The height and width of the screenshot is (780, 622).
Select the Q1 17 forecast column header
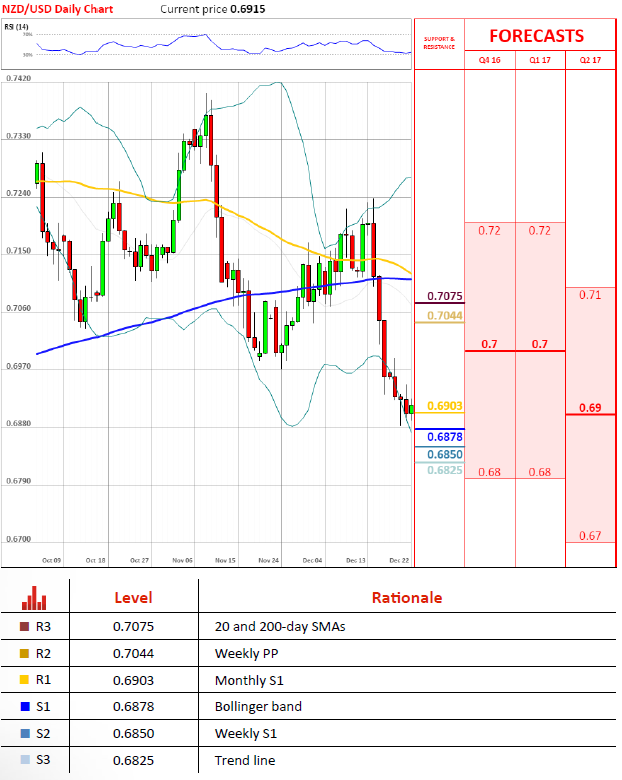540,60
